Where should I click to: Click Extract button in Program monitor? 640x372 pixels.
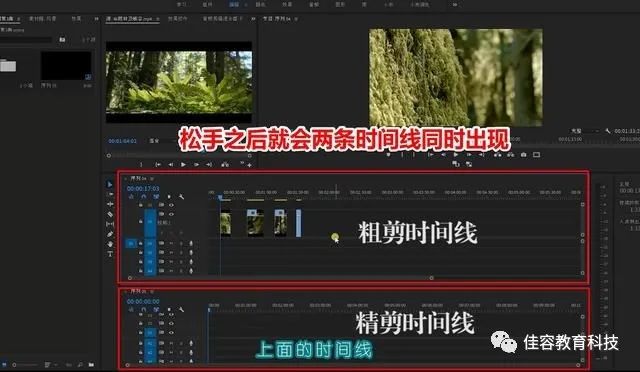click(x=510, y=155)
